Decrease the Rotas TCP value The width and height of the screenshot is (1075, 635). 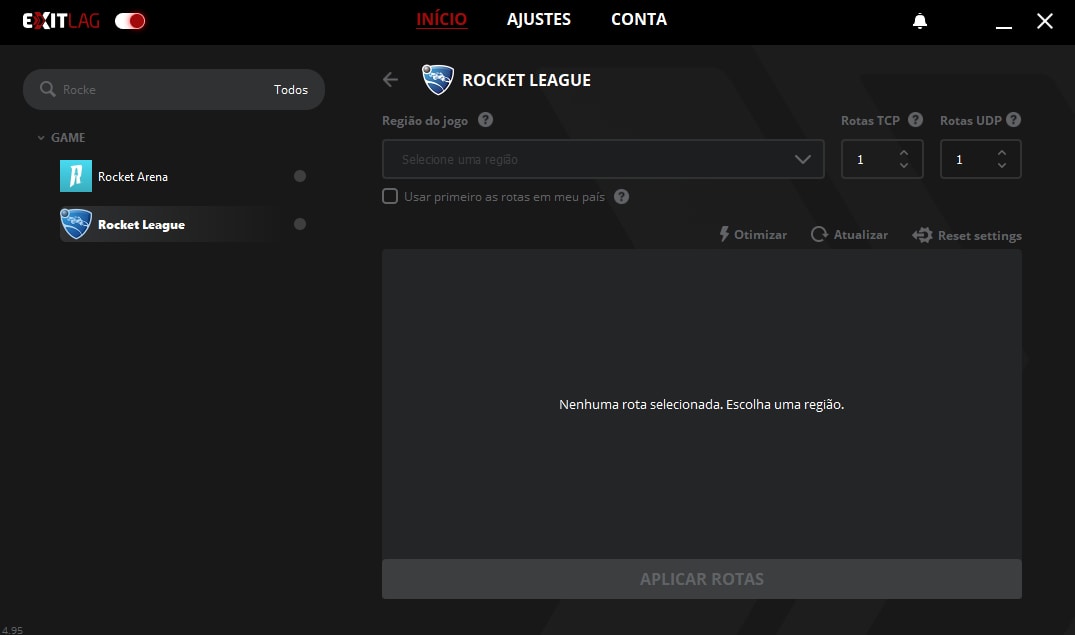click(x=904, y=165)
